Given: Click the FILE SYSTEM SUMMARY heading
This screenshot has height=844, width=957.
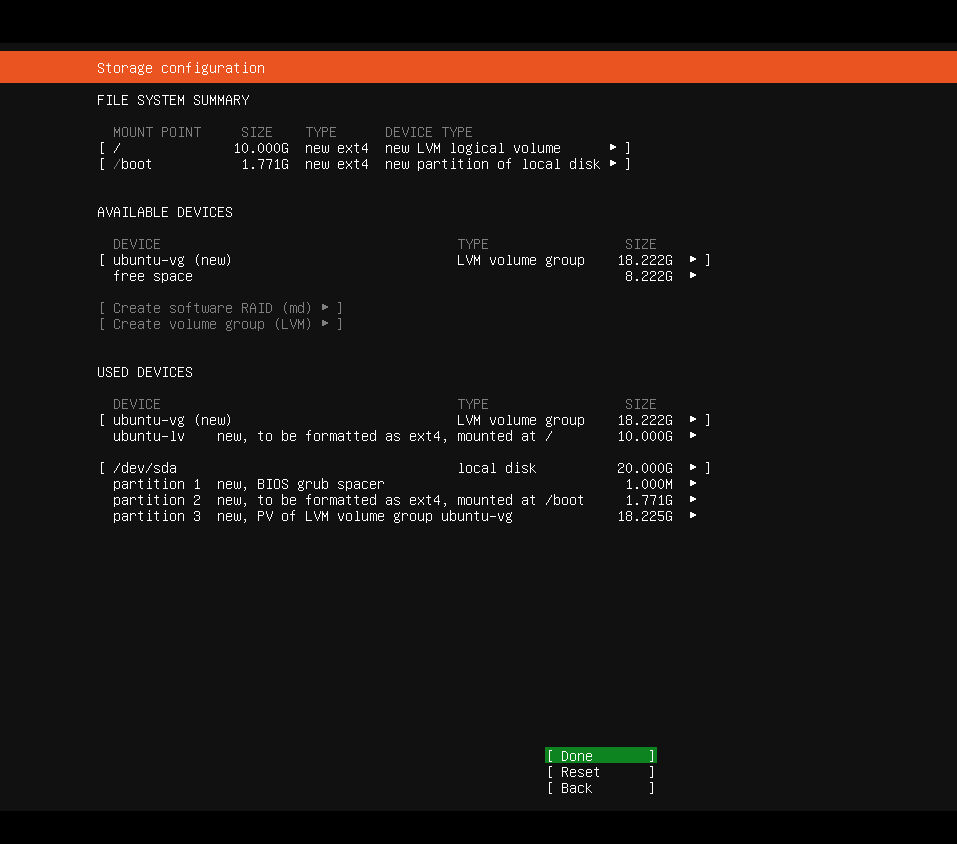Looking at the screenshot, I should (x=173, y=100).
